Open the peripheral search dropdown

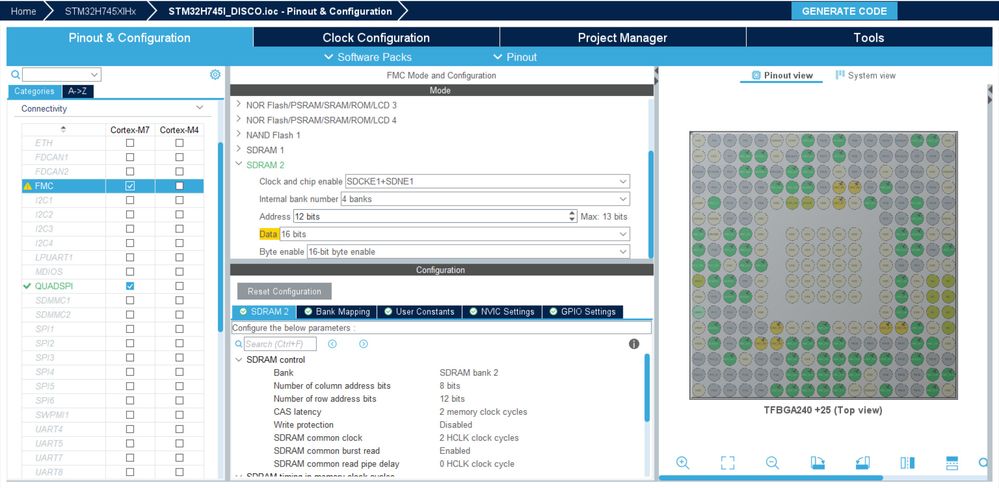coord(95,75)
